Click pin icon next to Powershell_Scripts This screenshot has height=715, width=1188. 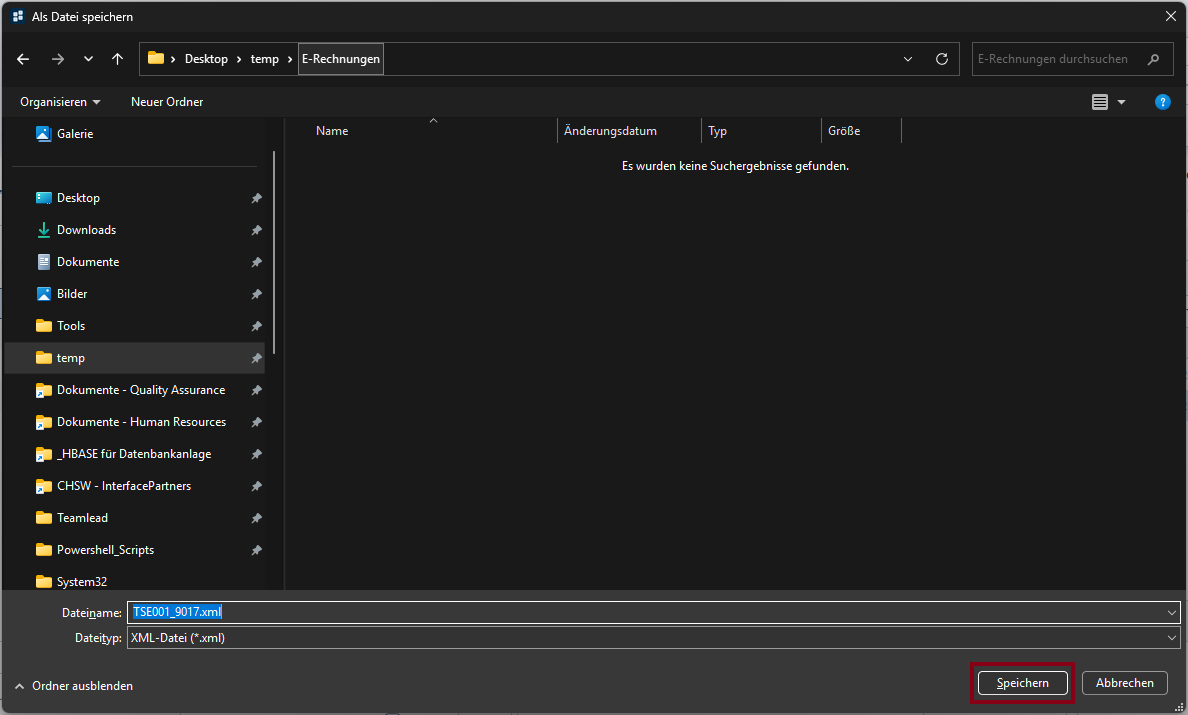257,550
